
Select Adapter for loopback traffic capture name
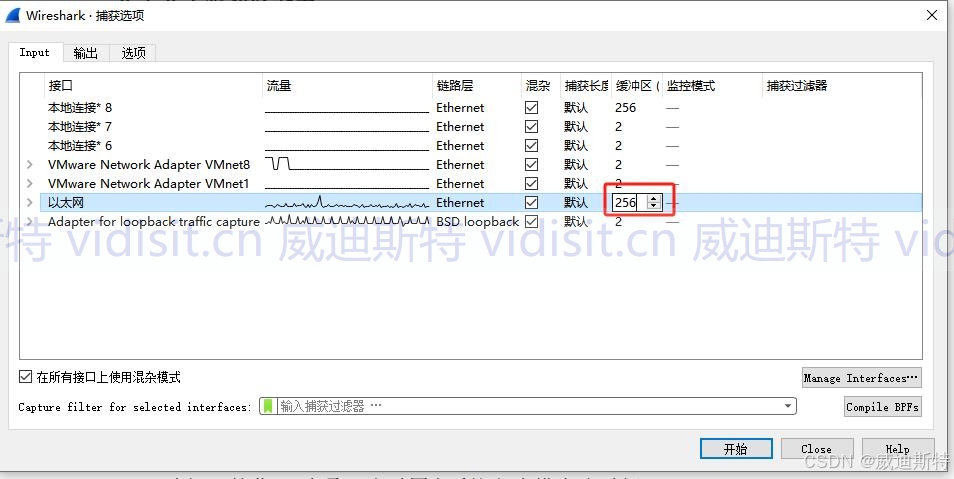[154, 222]
